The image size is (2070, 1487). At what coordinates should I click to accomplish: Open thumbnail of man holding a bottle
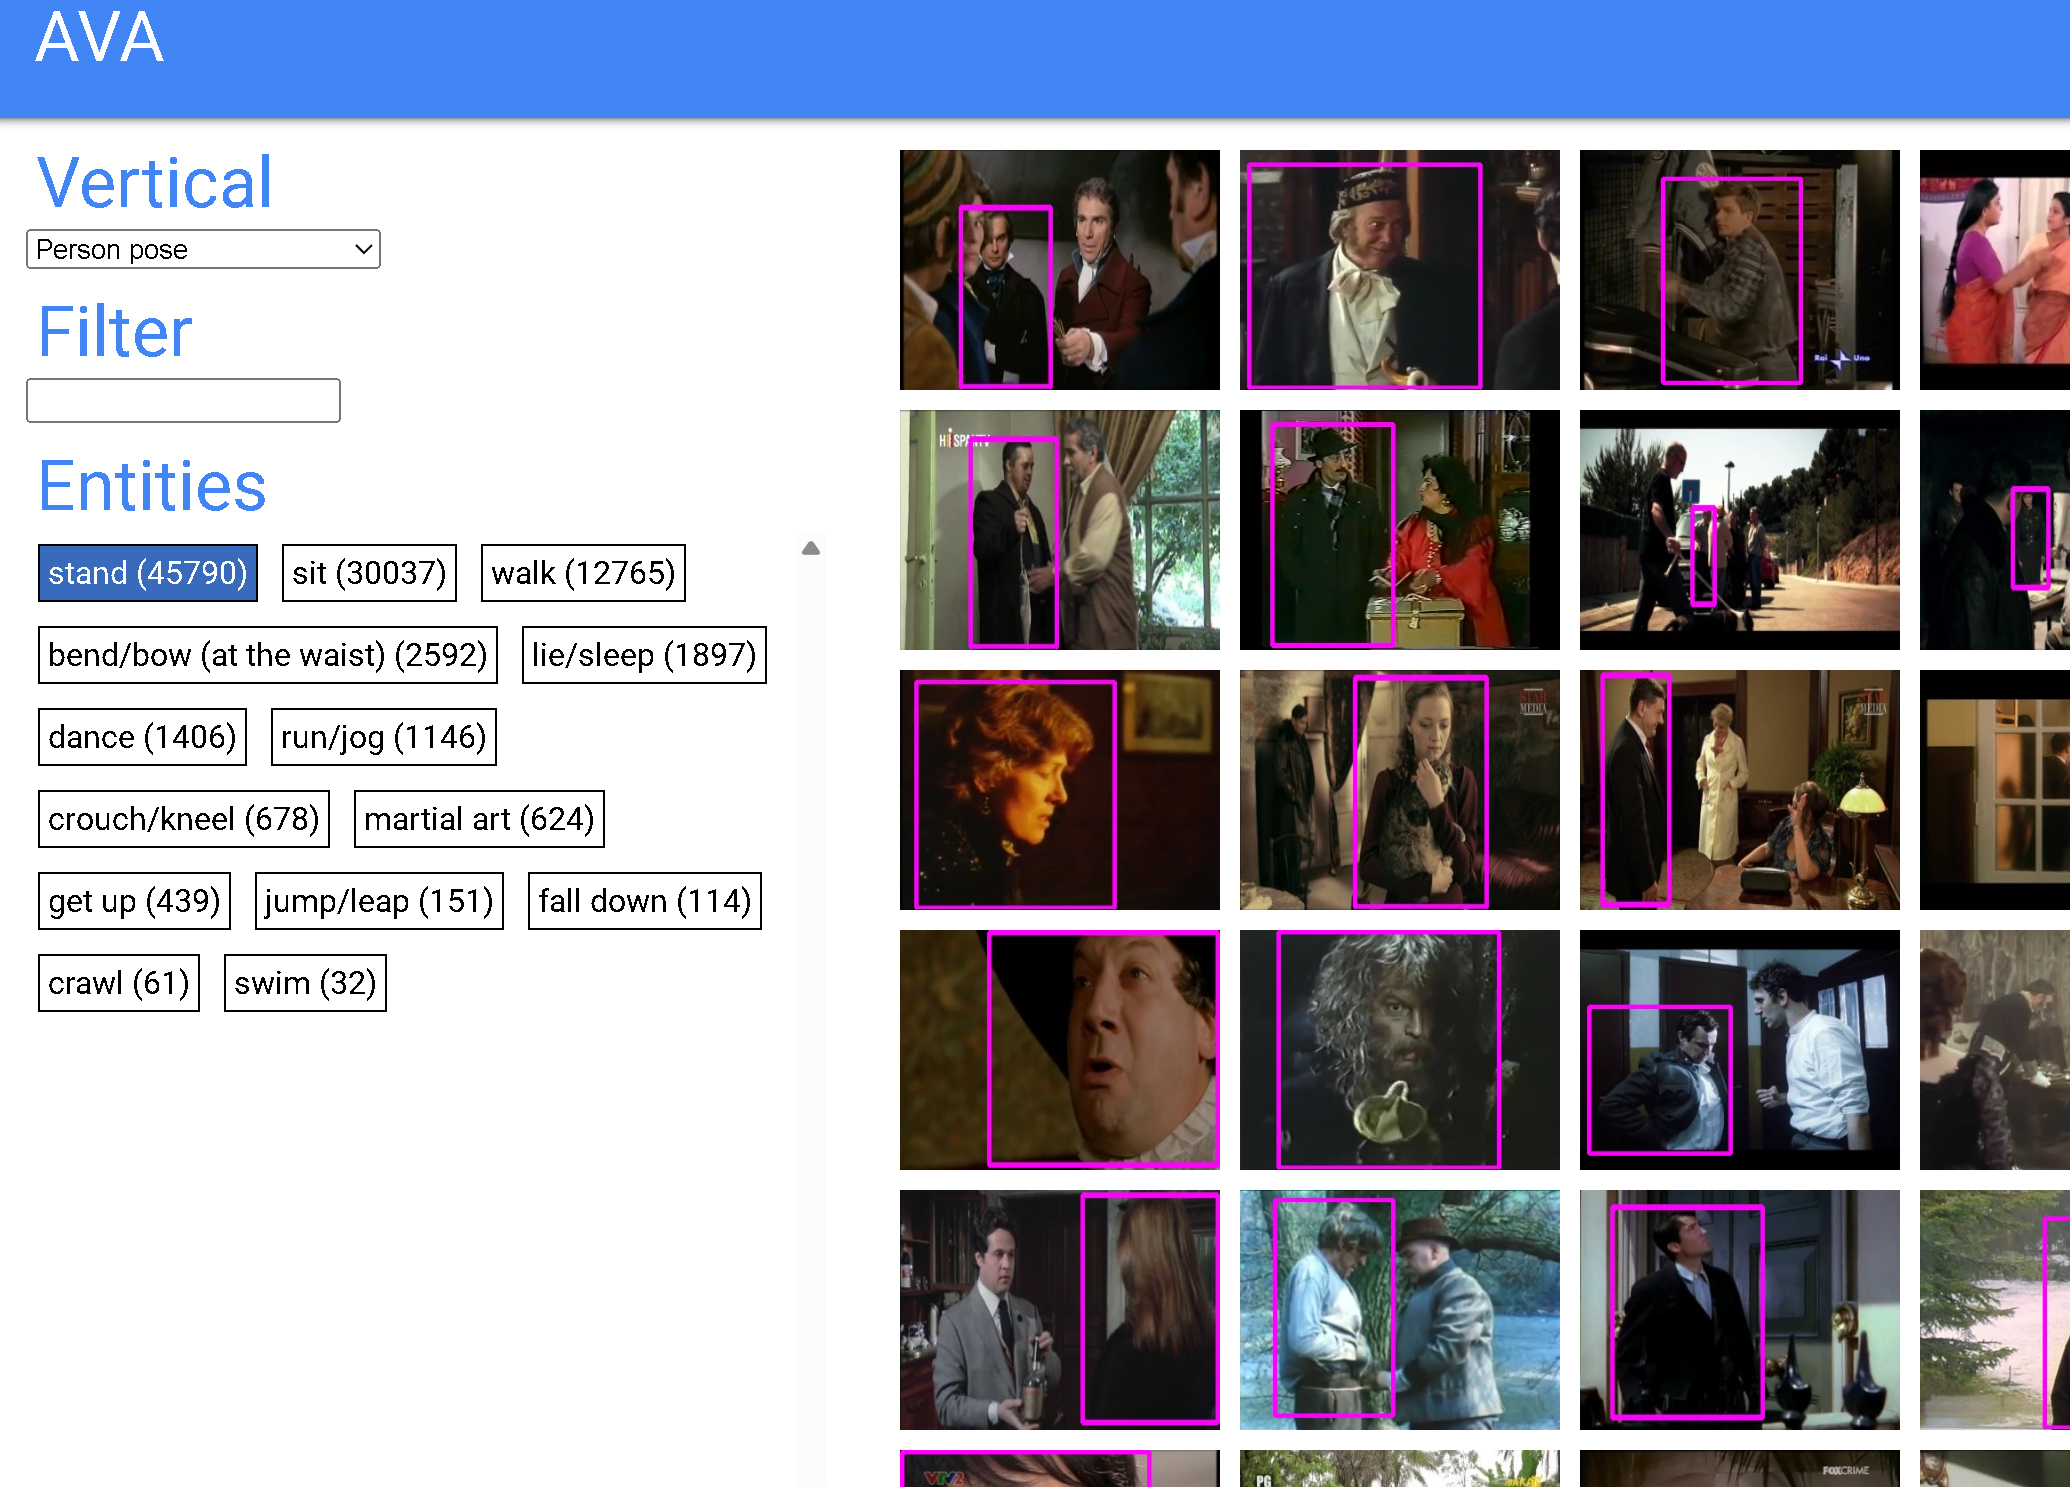click(1060, 1310)
